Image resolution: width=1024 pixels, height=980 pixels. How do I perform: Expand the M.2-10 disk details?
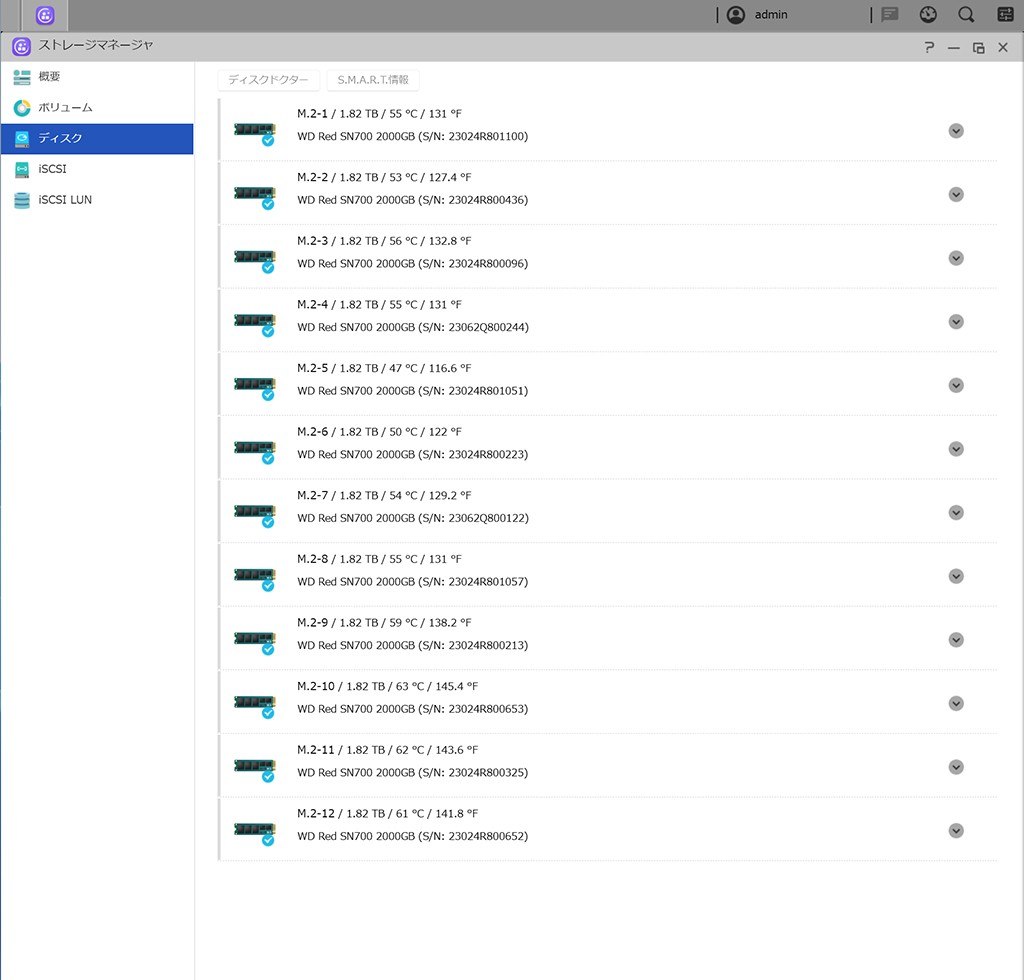point(956,703)
